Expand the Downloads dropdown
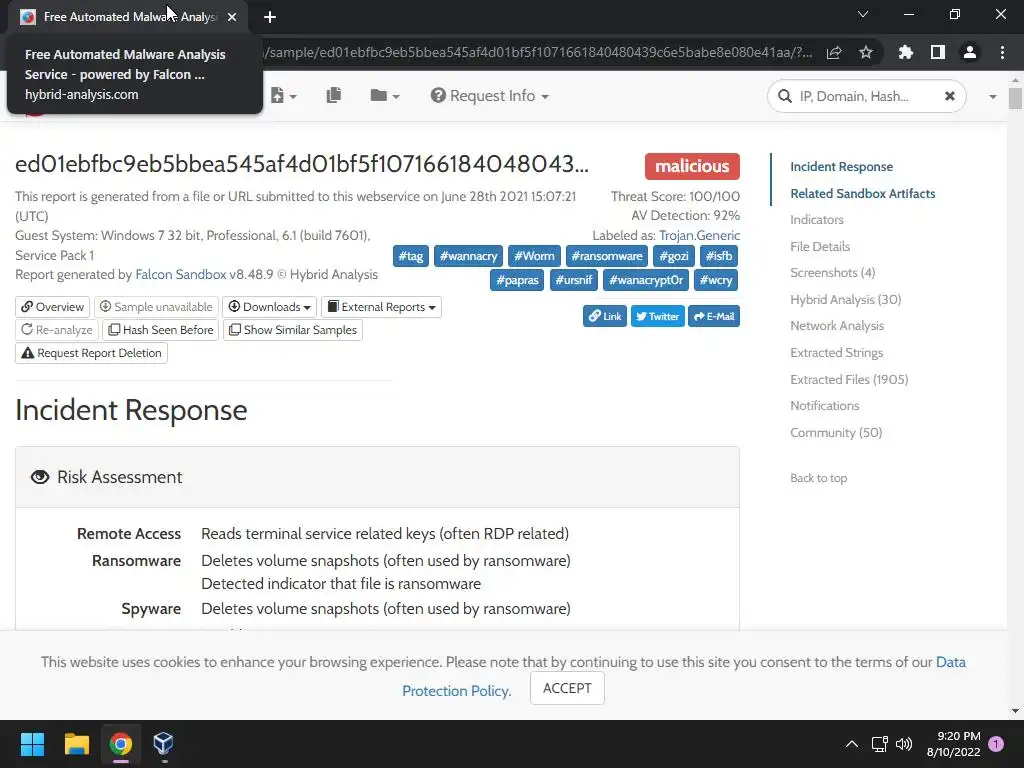Screen dimensions: 1024x768 click(x=269, y=307)
